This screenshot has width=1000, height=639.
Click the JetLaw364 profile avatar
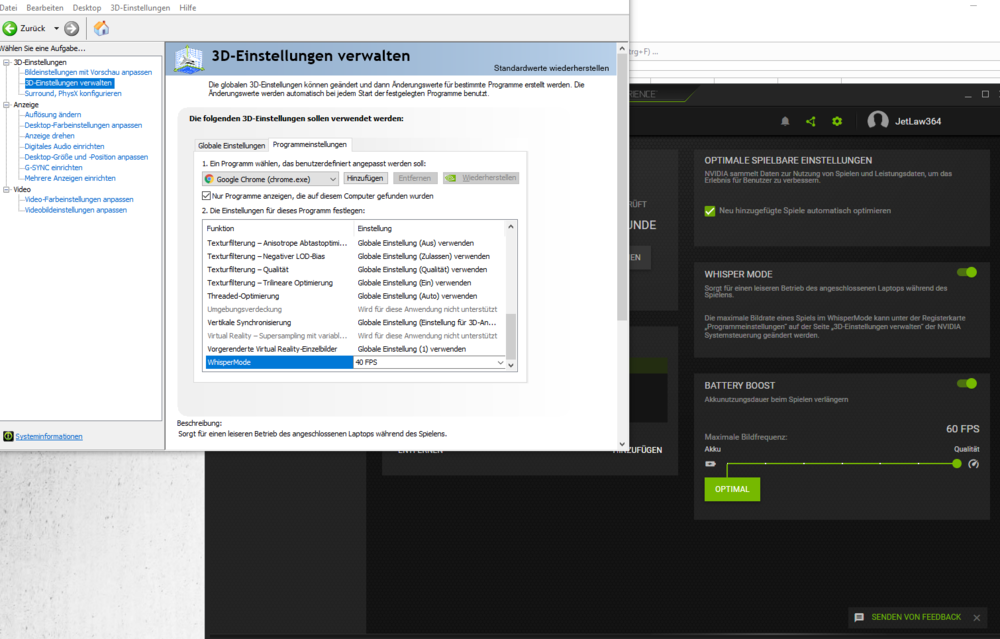click(x=877, y=120)
